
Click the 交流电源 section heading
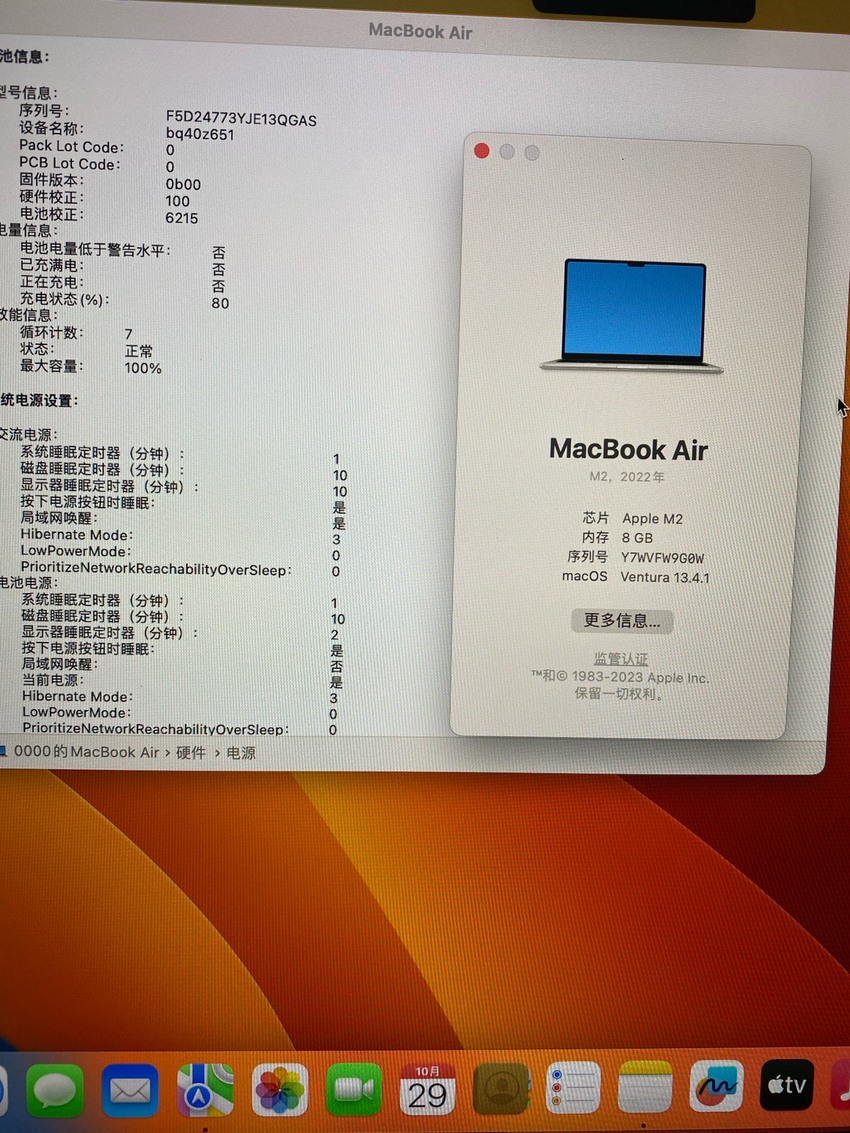tap(28, 435)
